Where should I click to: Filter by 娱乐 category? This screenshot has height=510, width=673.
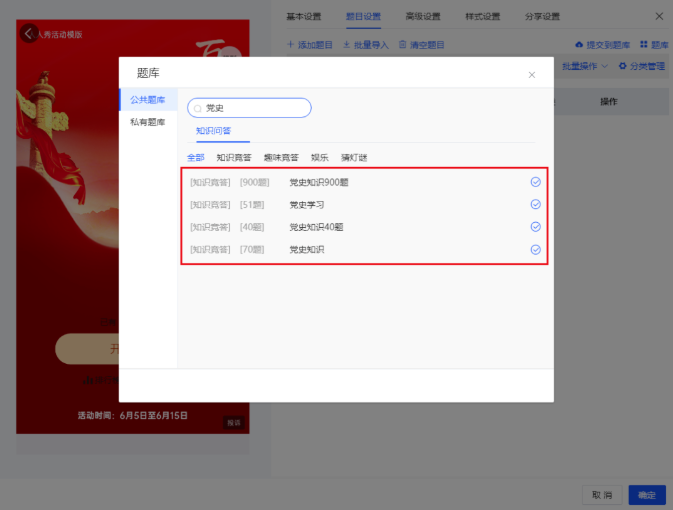(x=320, y=158)
